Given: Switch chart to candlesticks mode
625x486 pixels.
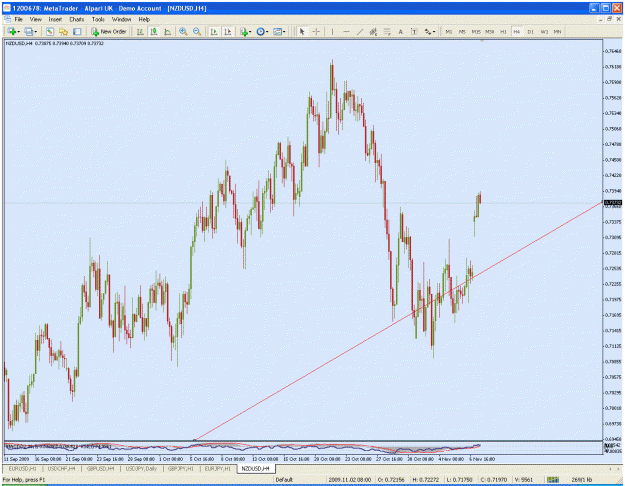Looking at the screenshot, I should coord(154,31).
